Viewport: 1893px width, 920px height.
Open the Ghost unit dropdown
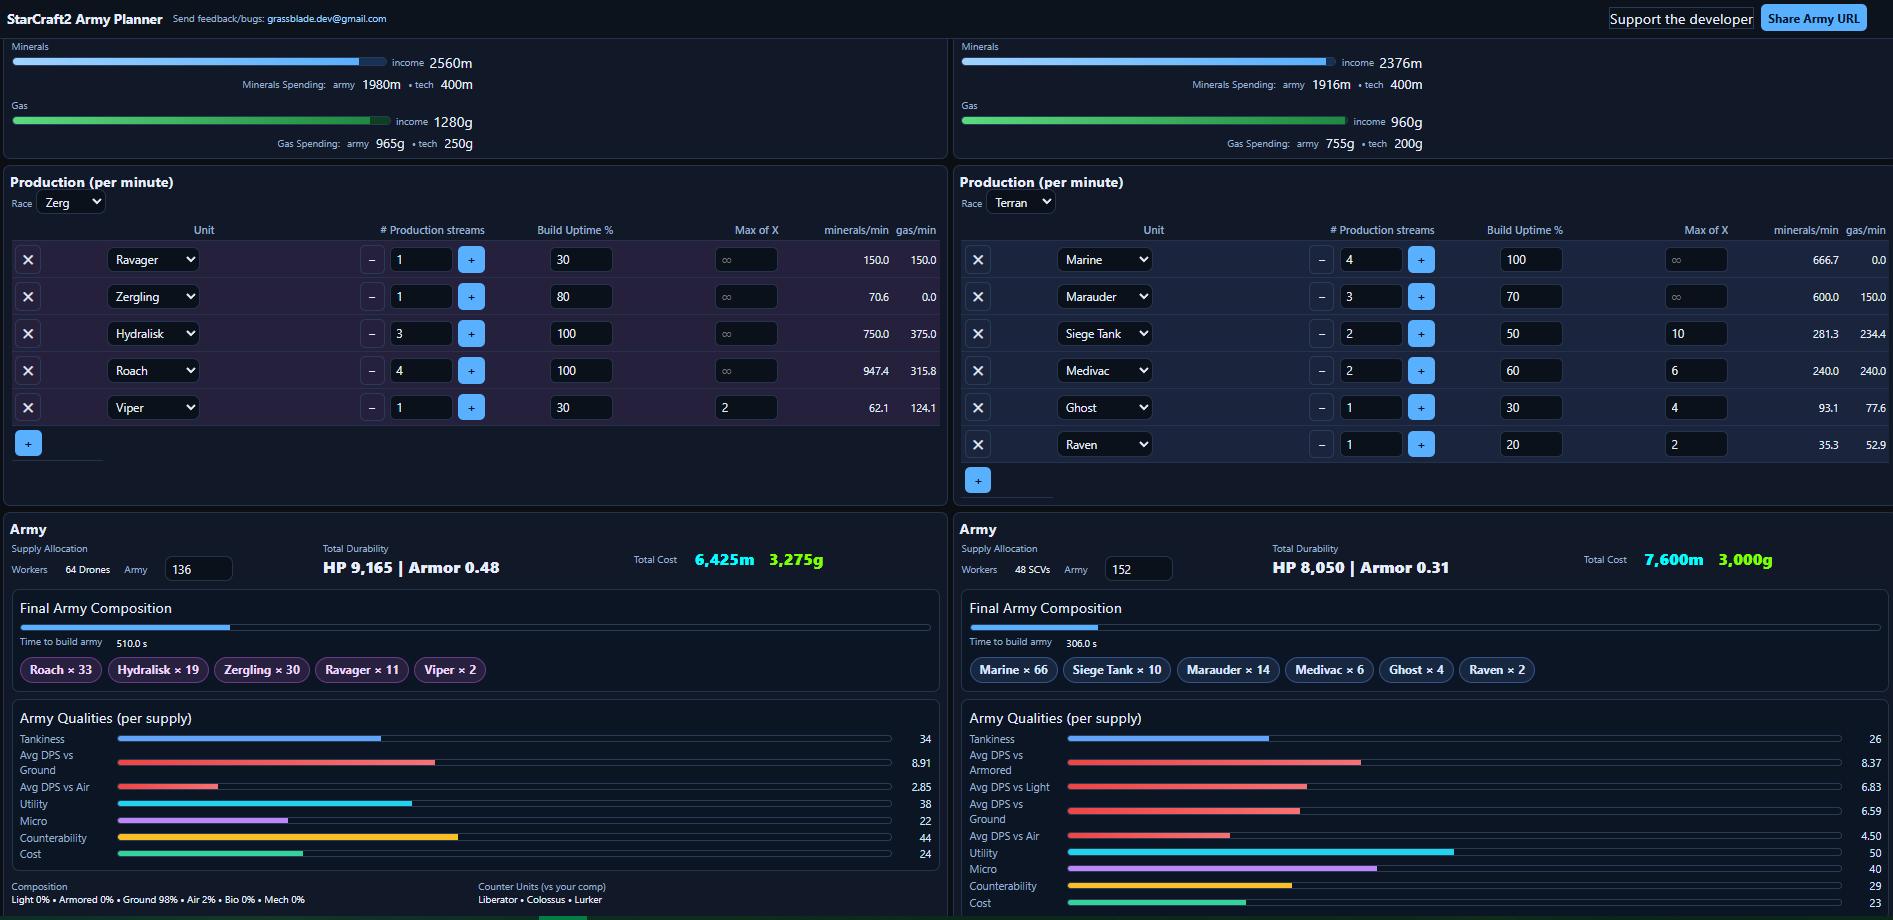1104,407
